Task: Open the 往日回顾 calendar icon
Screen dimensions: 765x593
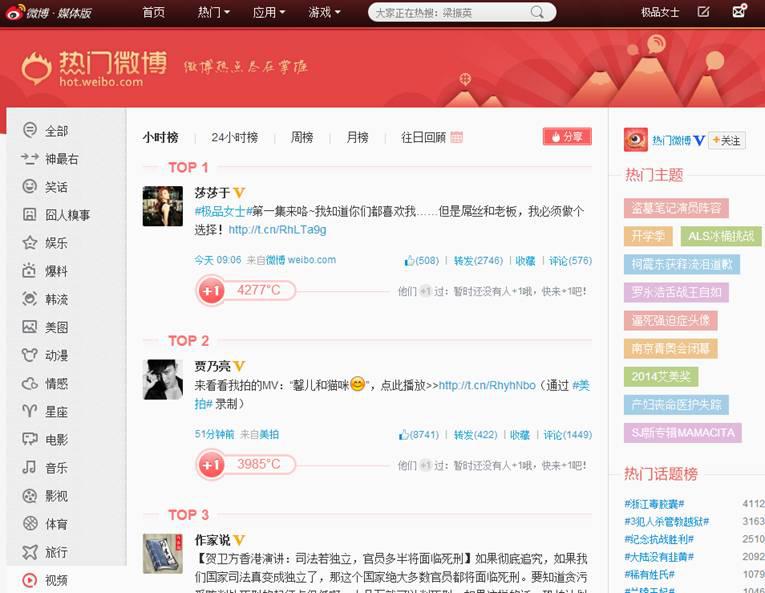Action: coord(457,137)
